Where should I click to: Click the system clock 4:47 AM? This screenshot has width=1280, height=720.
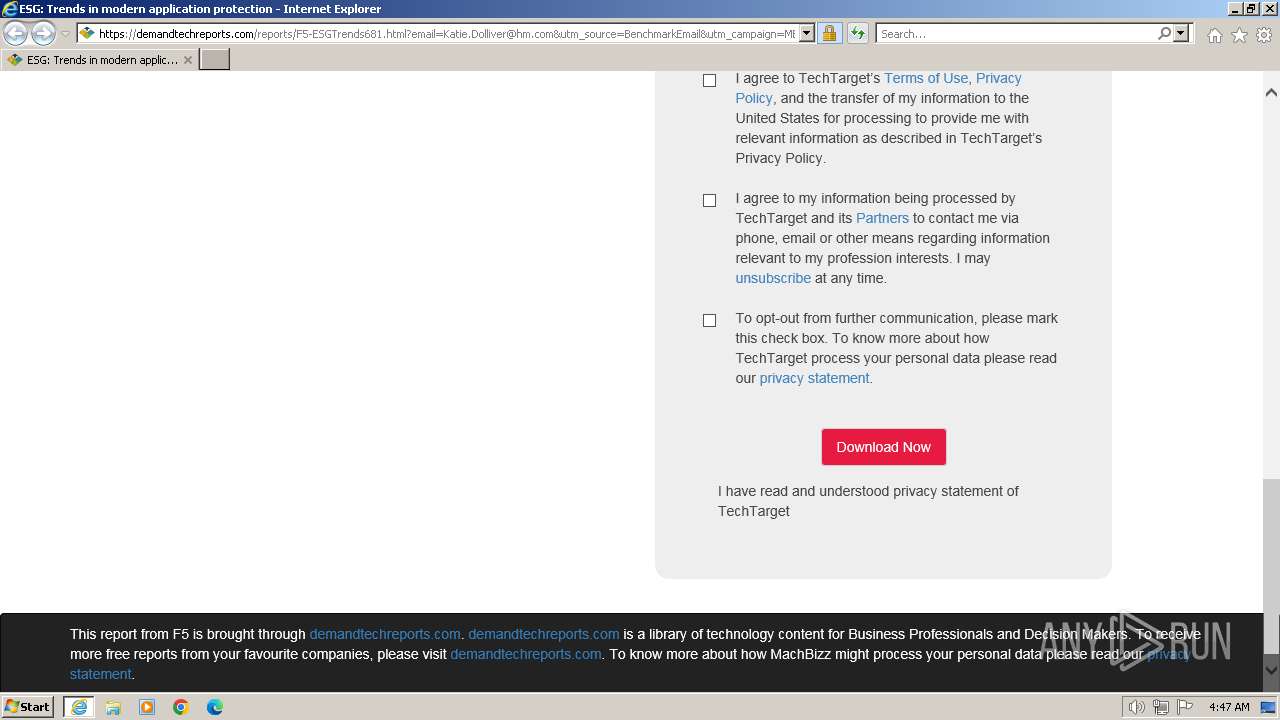[x=1229, y=707]
